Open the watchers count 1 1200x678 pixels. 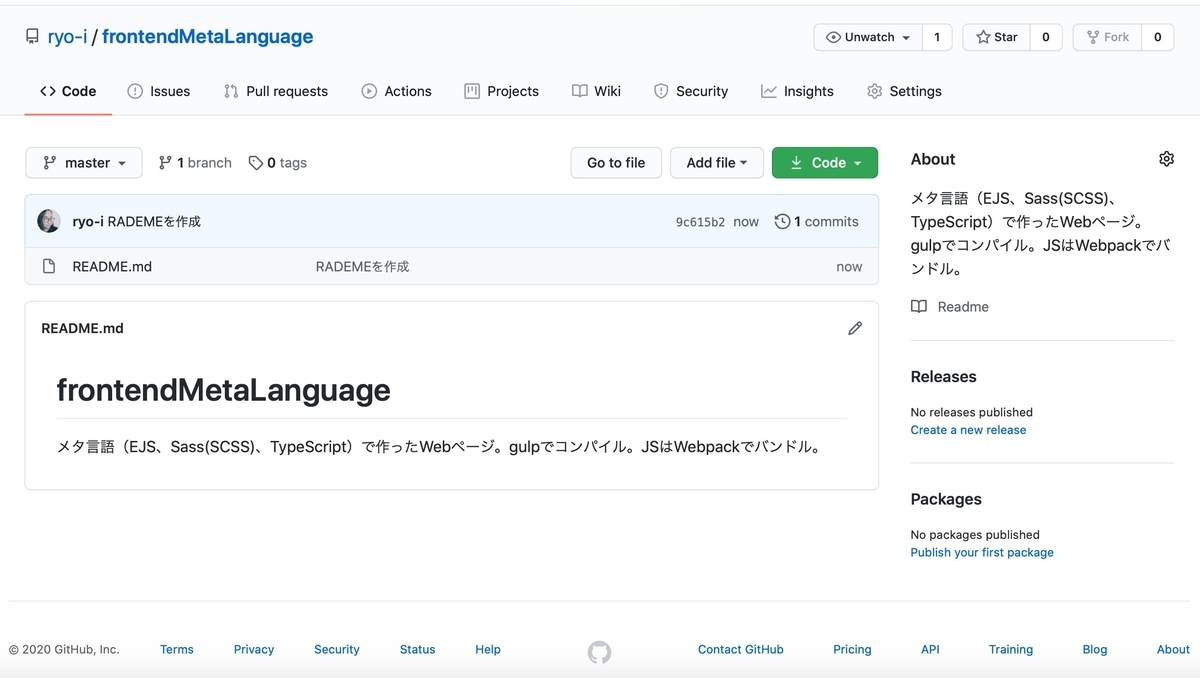tap(937, 37)
